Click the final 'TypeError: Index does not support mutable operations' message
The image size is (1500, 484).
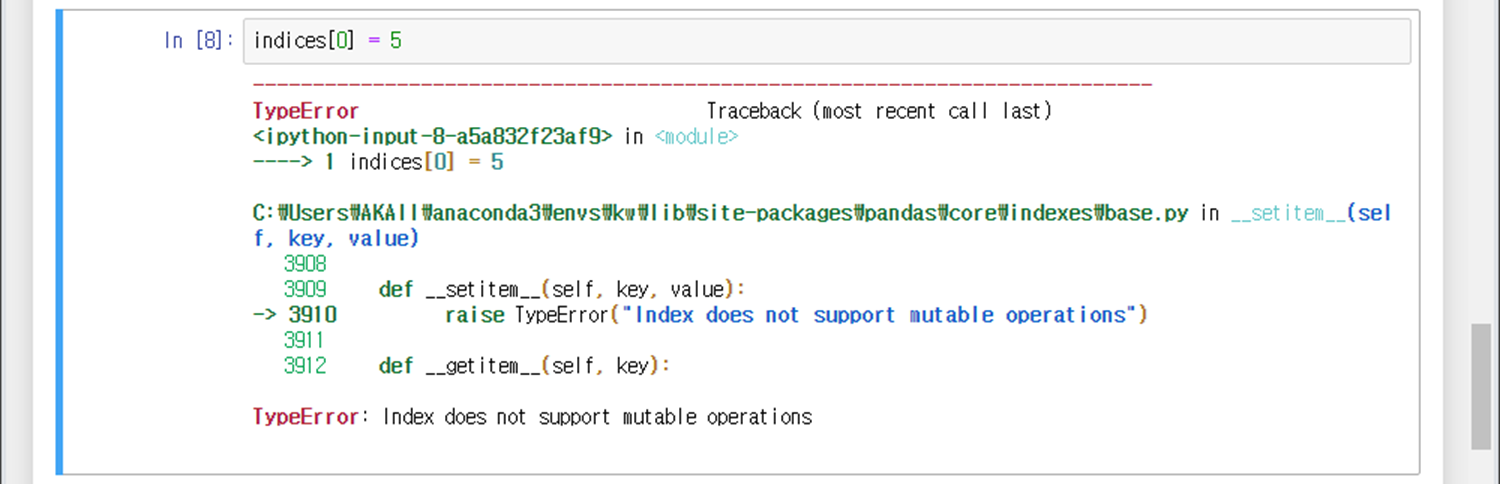click(533, 417)
